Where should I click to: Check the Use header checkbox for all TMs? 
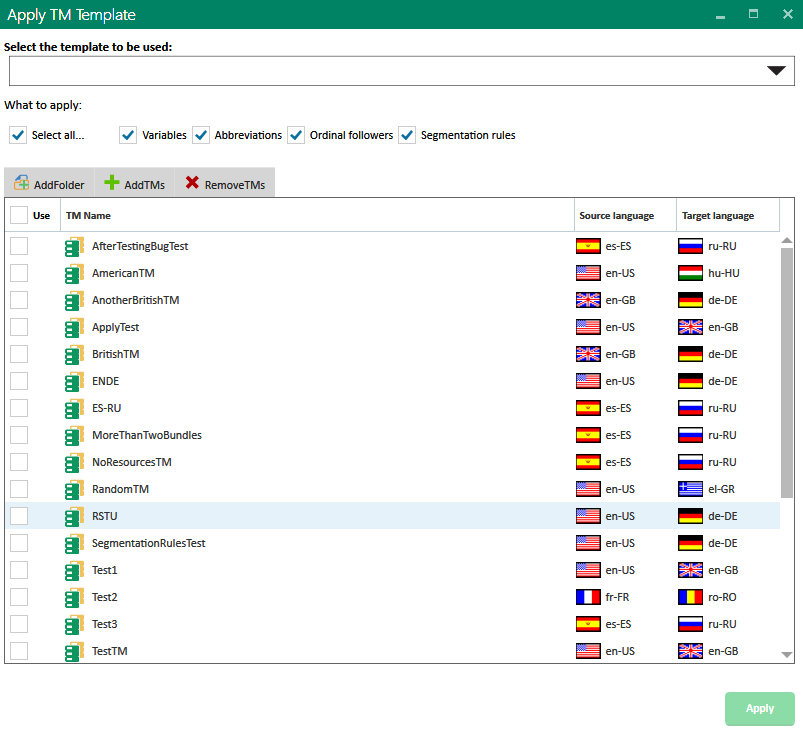[19, 215]
